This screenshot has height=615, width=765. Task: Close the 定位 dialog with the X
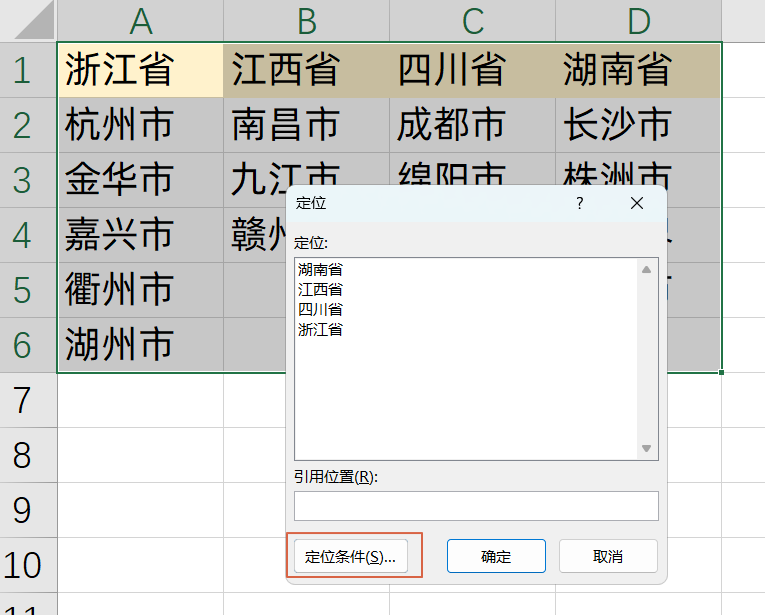[x=637, y=203]
